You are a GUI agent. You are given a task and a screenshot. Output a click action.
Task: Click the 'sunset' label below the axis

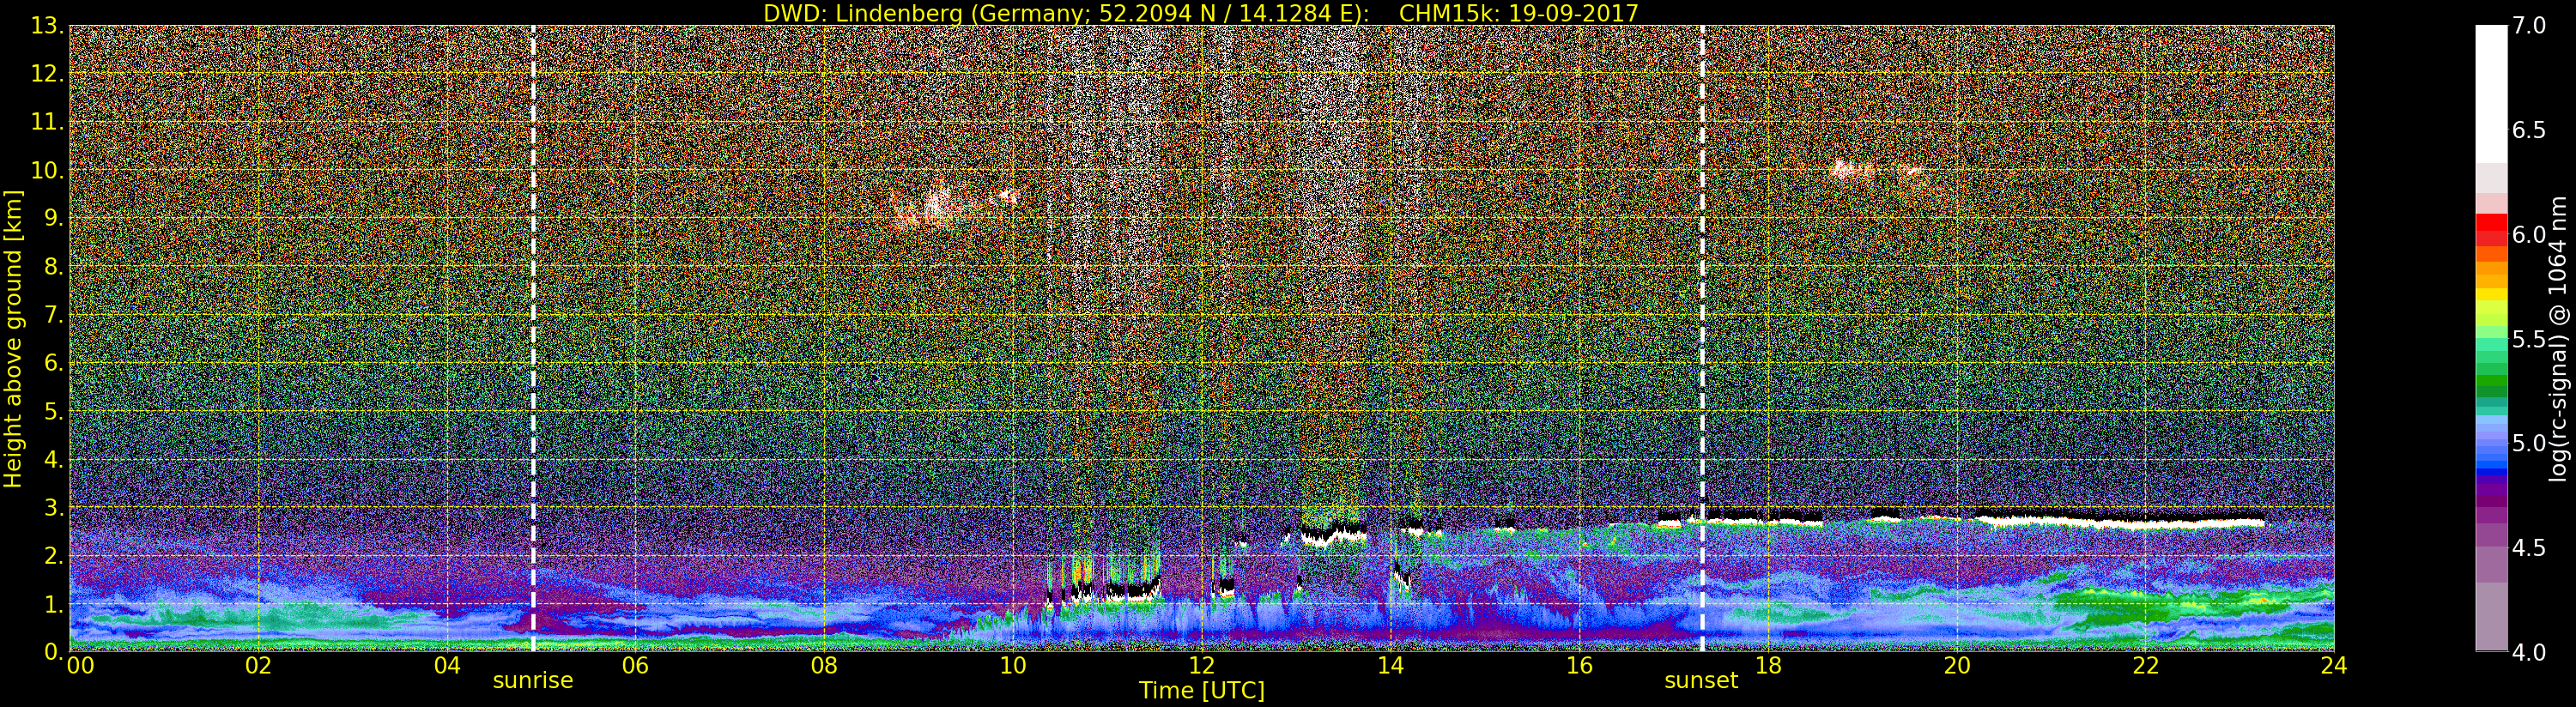coord(1701,681)
